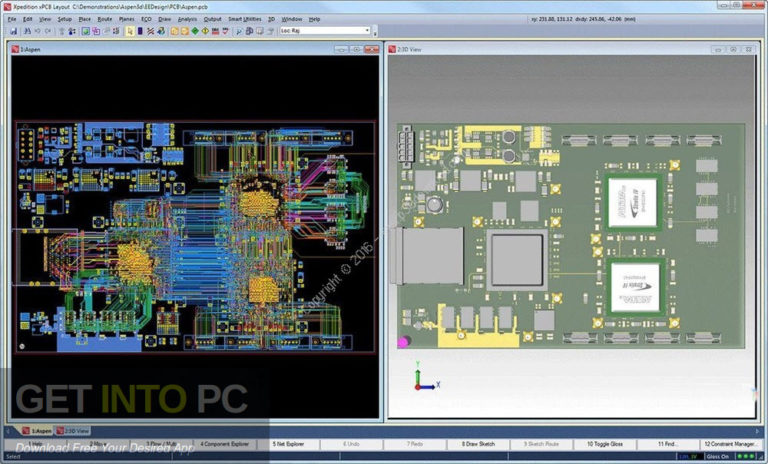This screenshot has width=768, height=464.
Task: Open the Planes menu
Action: 126,19
